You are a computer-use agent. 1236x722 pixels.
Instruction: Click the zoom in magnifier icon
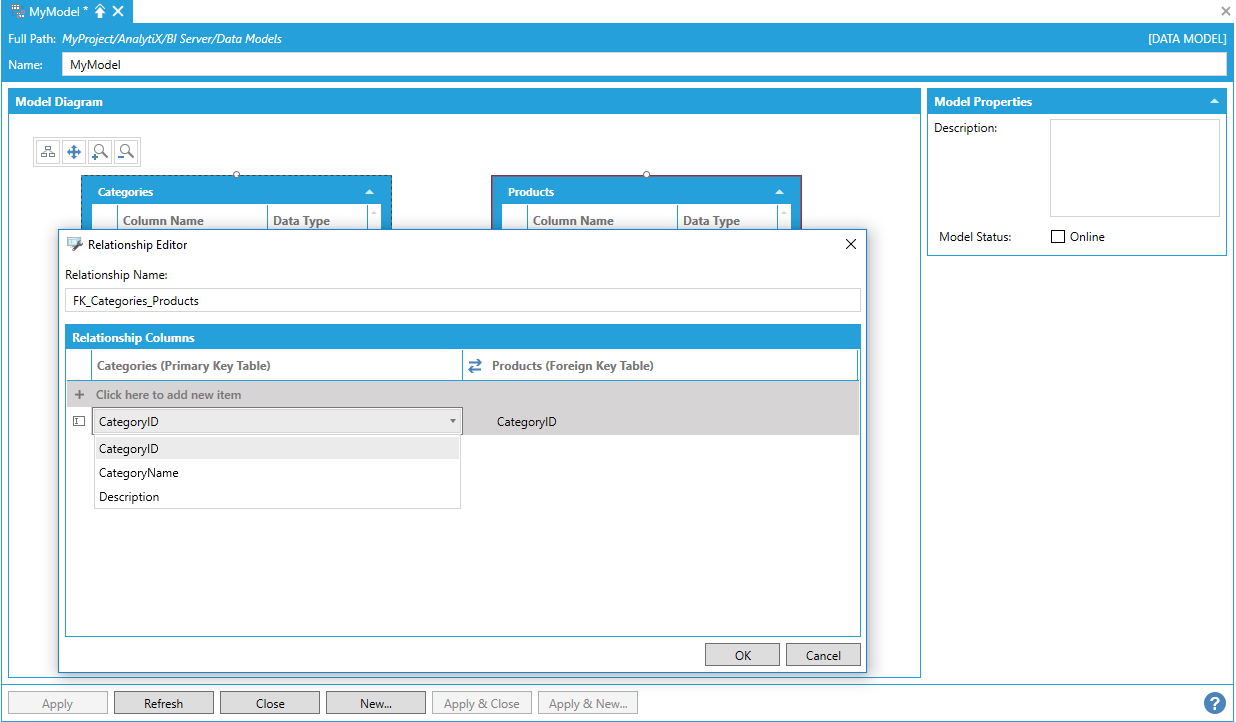(100, 152)
